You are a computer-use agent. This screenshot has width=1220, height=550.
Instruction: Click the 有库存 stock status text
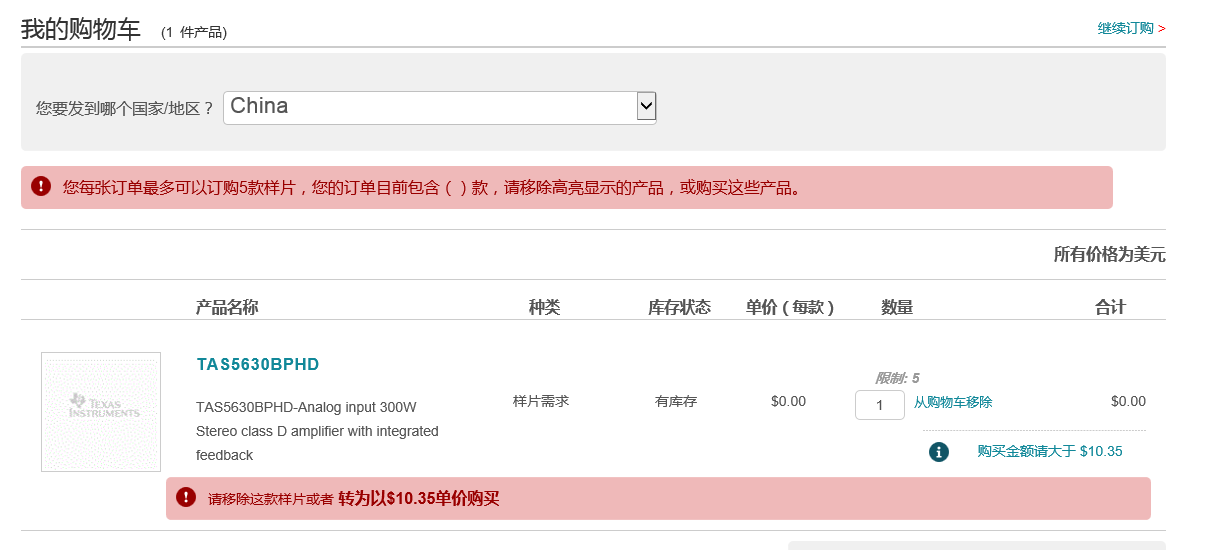[x=676, y=401]
